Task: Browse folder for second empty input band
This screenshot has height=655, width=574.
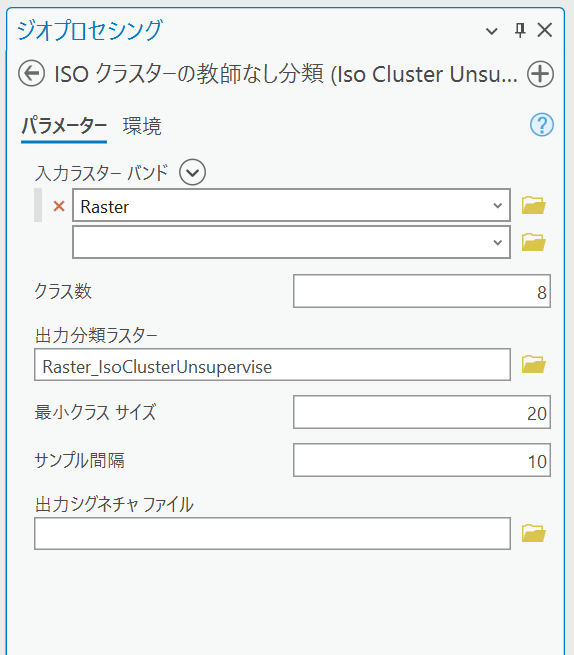Action: click(533, 242)
